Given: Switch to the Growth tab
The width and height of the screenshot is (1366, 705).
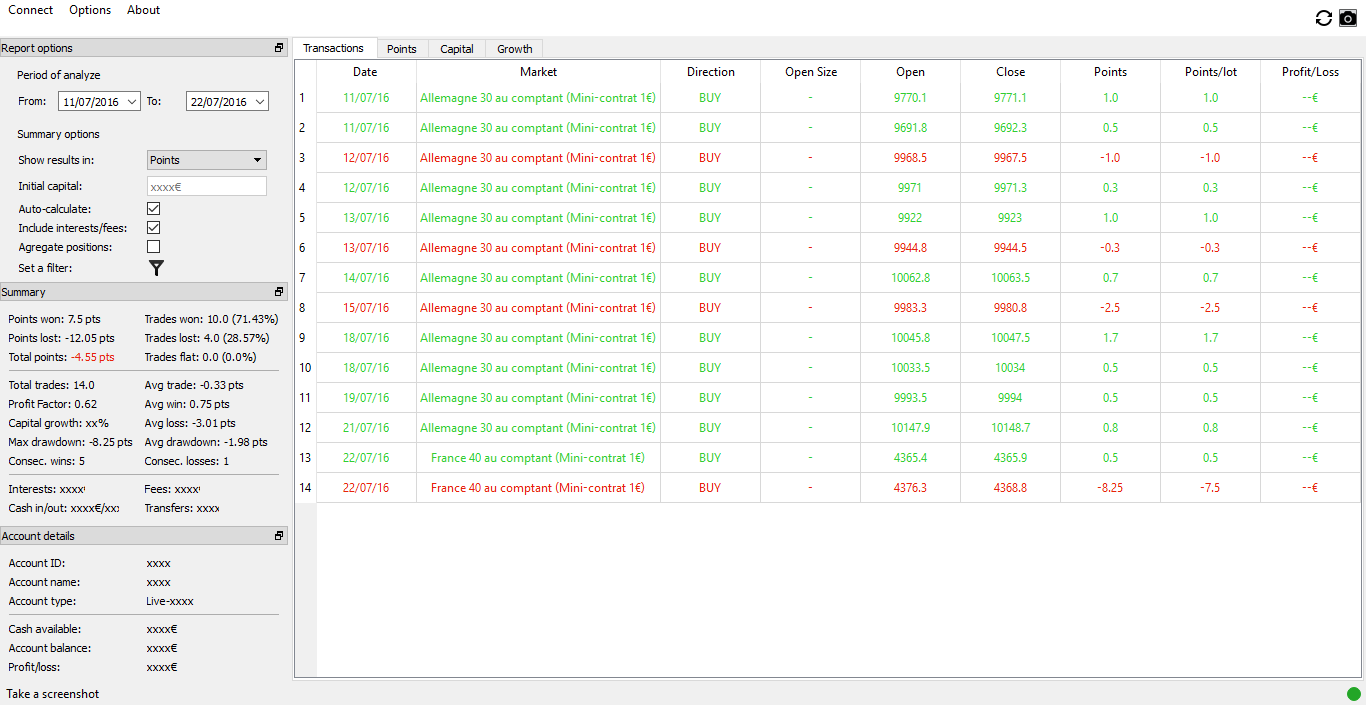Looking at the screenshot, I should [x=515, y=49].
